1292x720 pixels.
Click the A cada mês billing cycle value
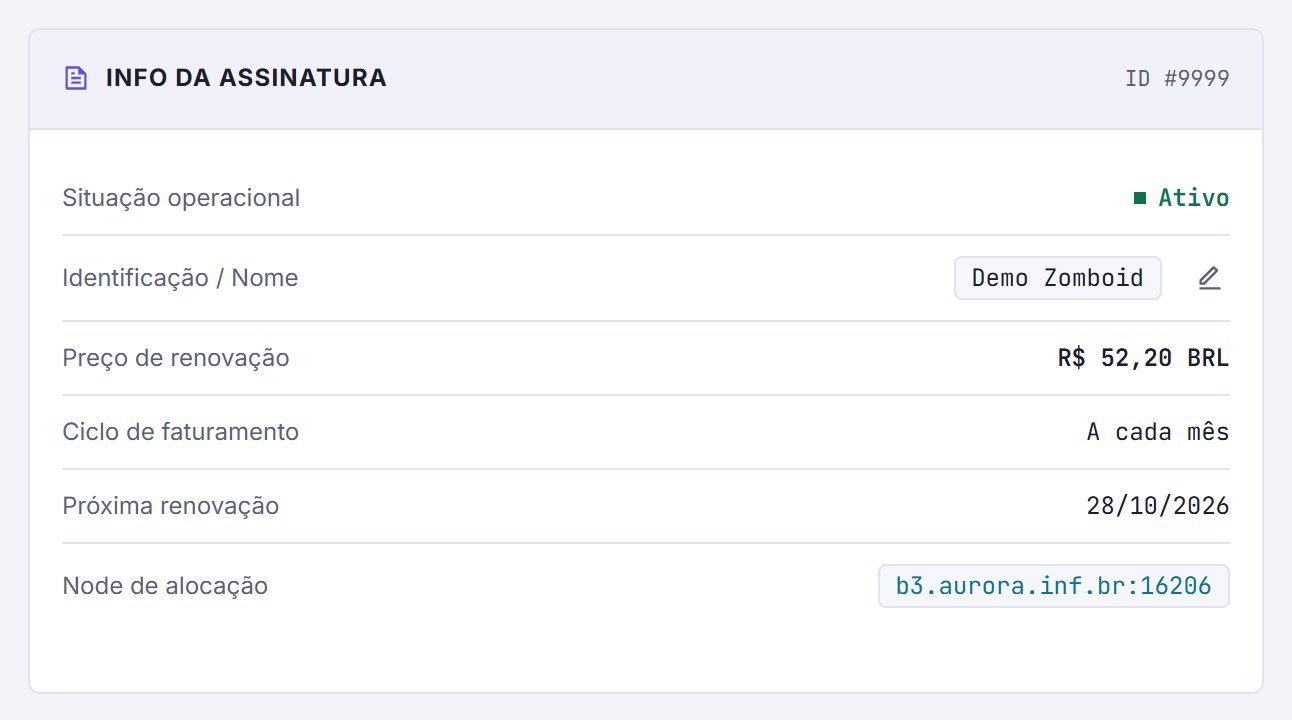tap(1158, 432)
